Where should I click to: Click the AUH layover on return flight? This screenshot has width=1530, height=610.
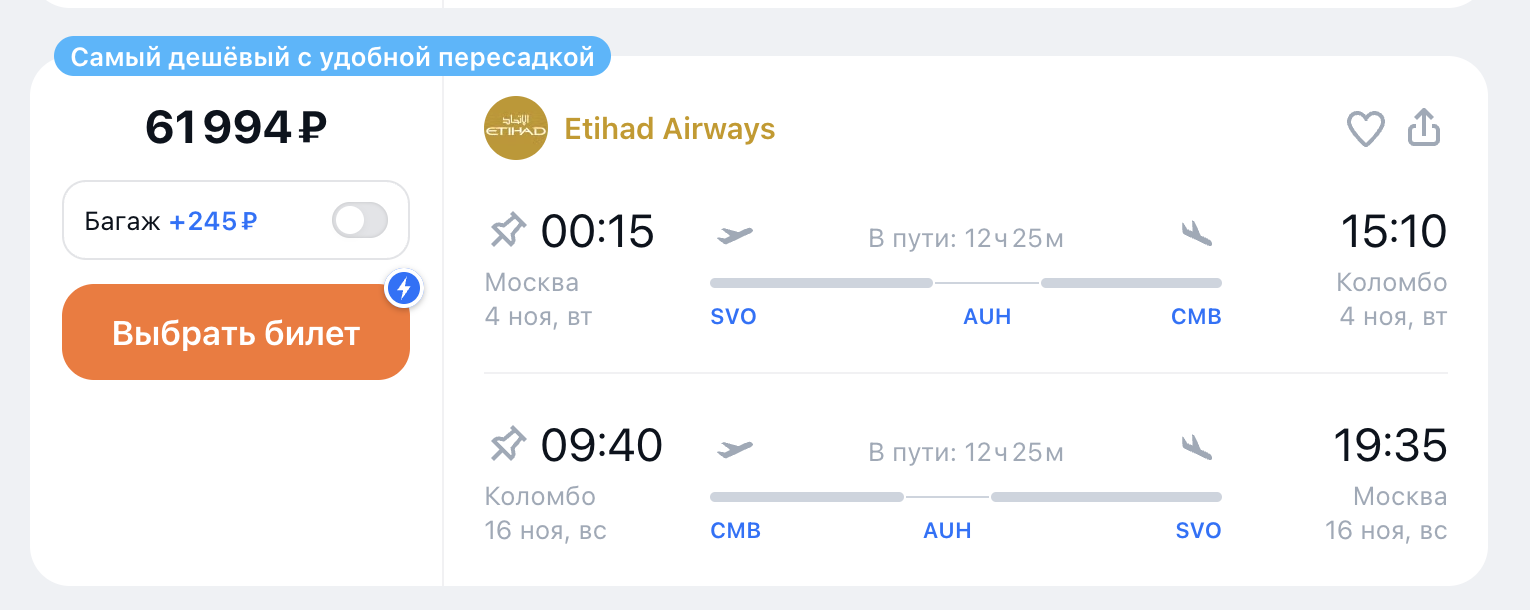point(947,530)
